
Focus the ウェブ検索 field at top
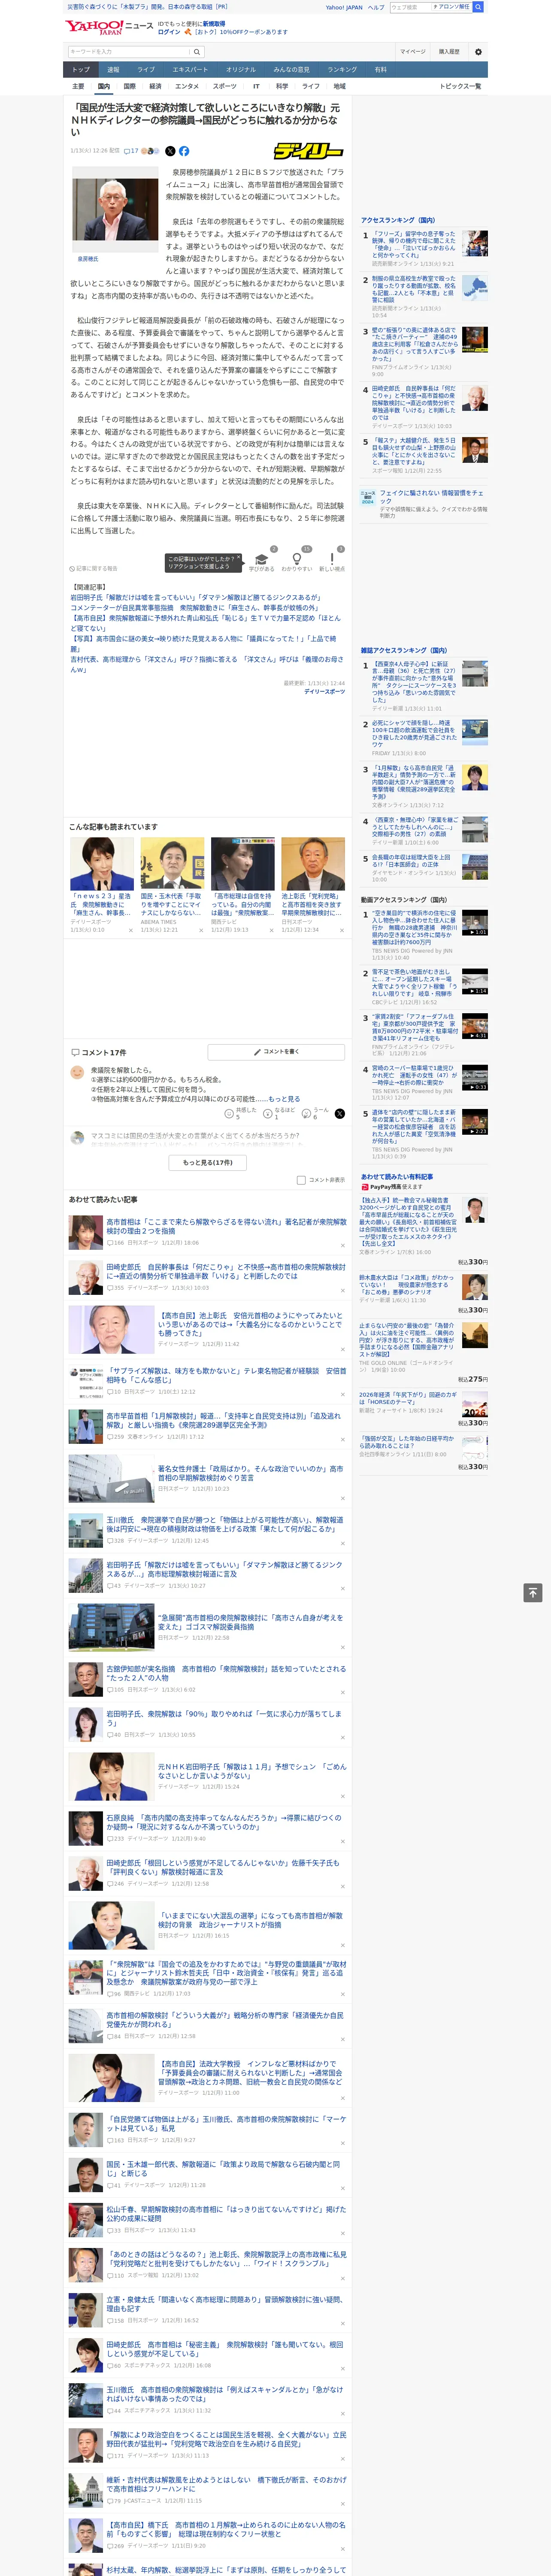tap(410, 7)
